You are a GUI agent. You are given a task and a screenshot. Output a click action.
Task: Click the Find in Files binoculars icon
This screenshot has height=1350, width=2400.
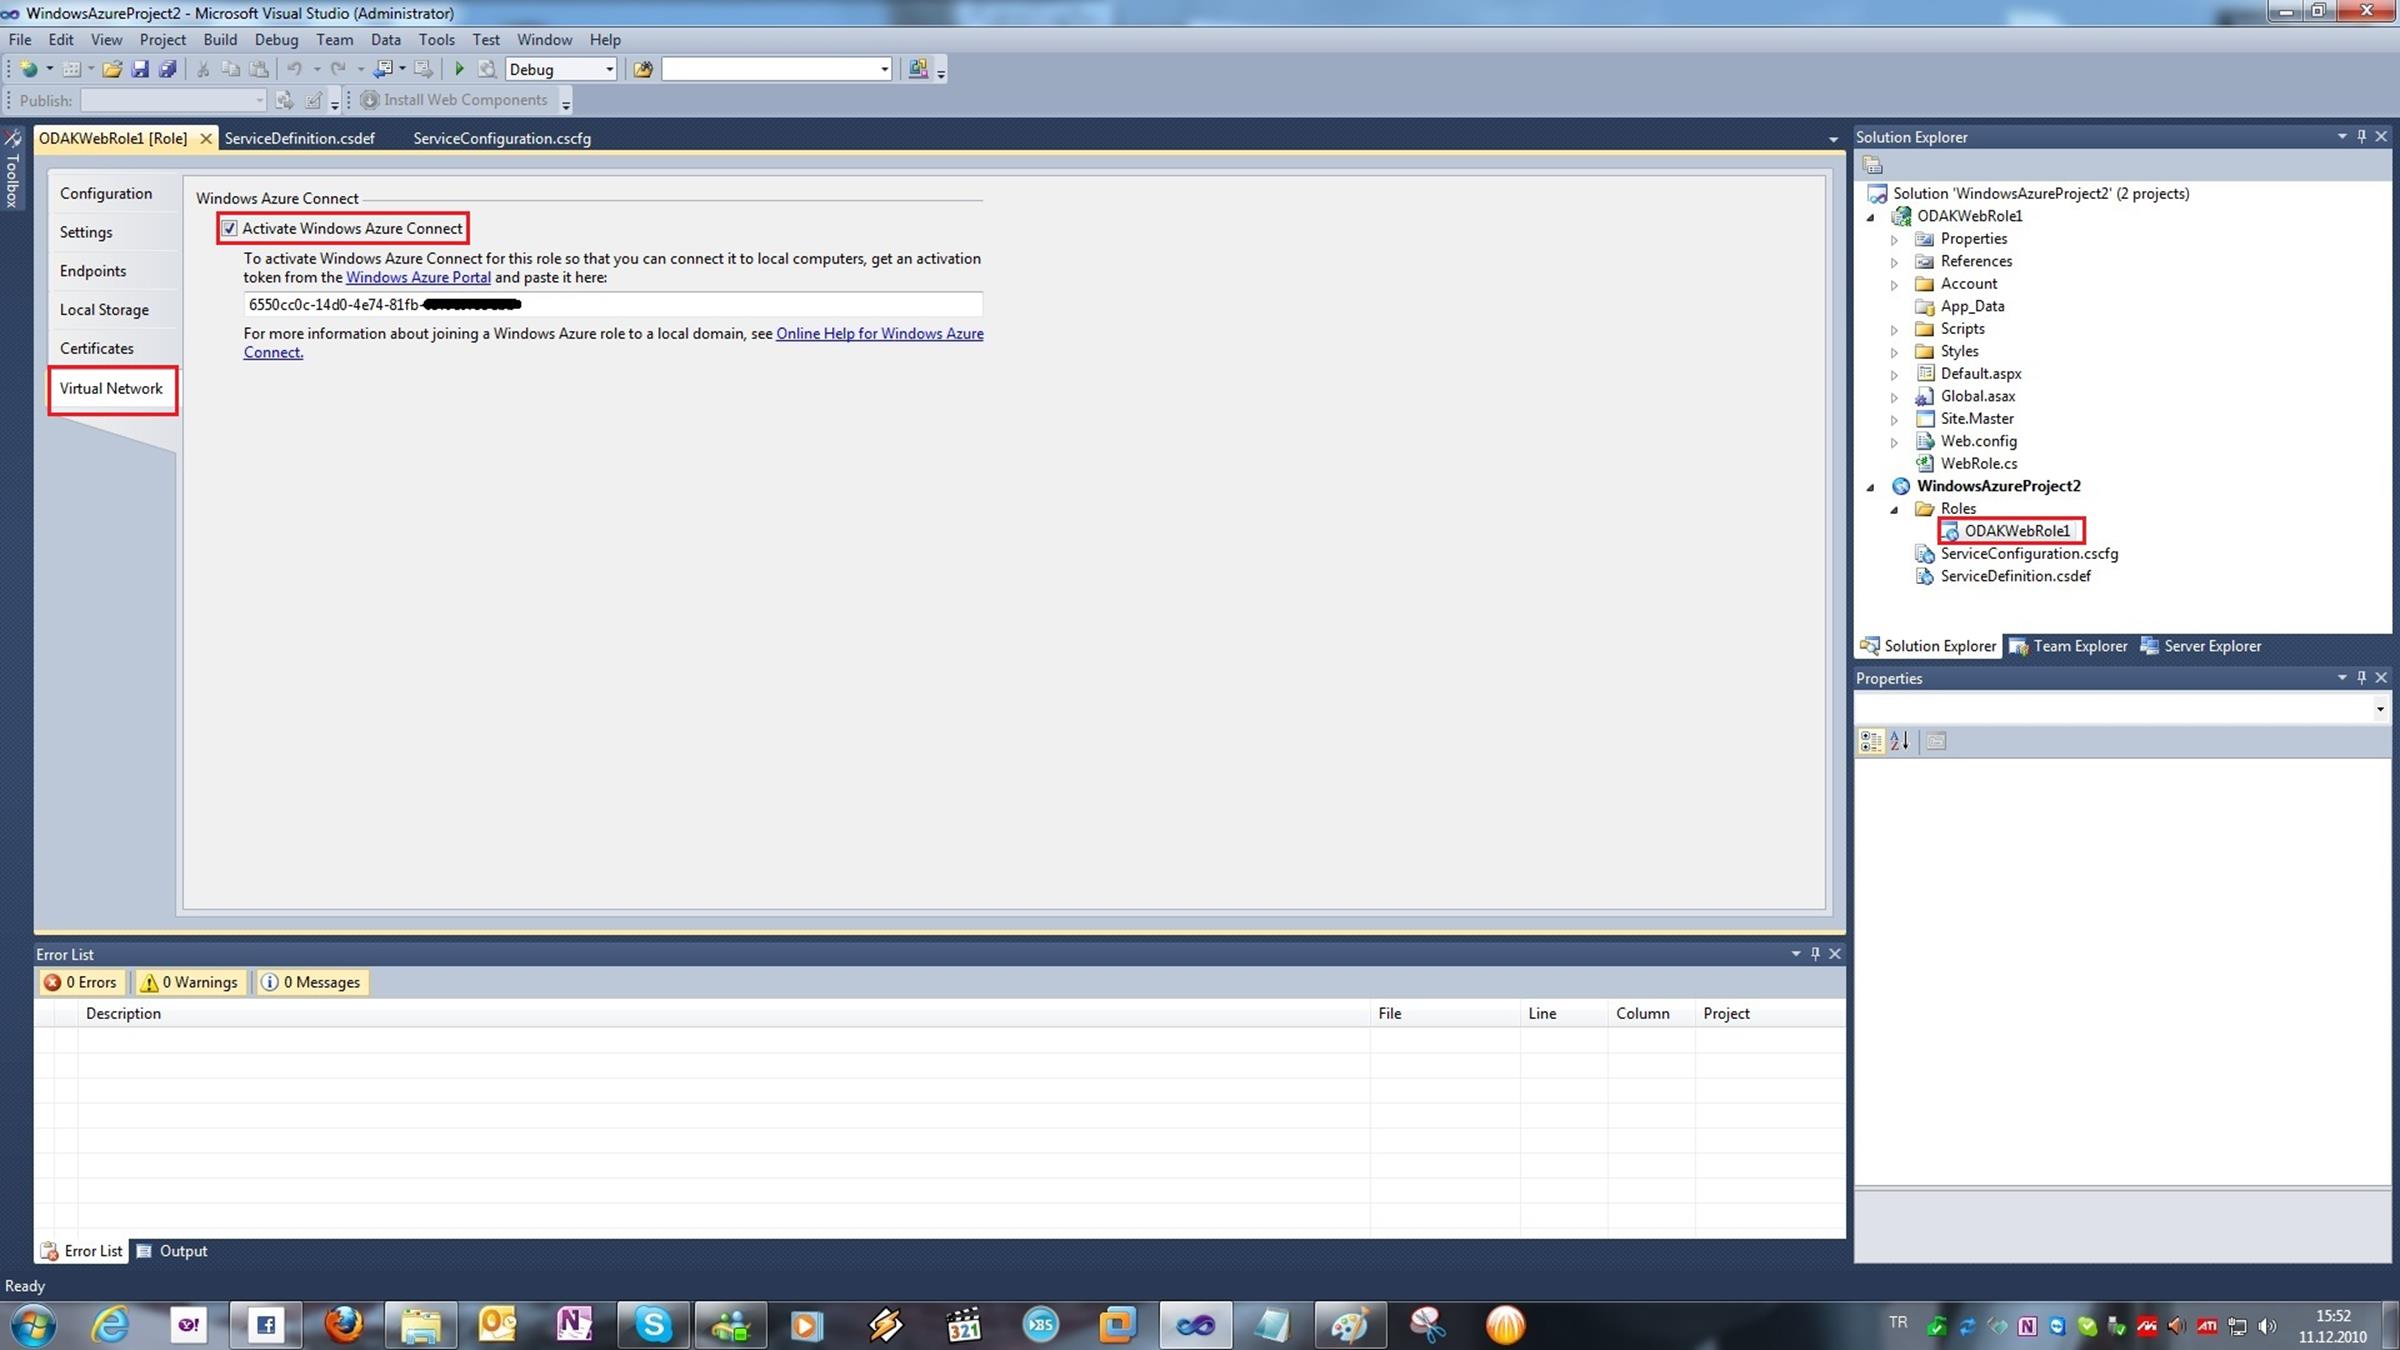(x=643, y=69)
